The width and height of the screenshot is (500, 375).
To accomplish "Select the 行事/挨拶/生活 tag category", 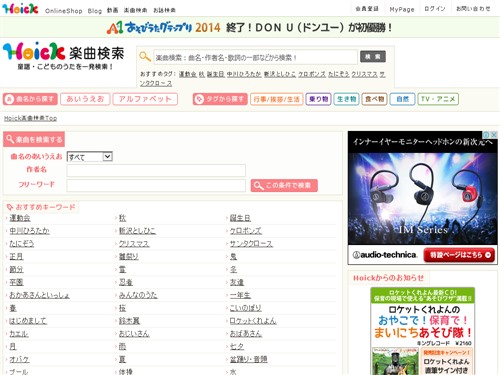I will tap(276, 99).
